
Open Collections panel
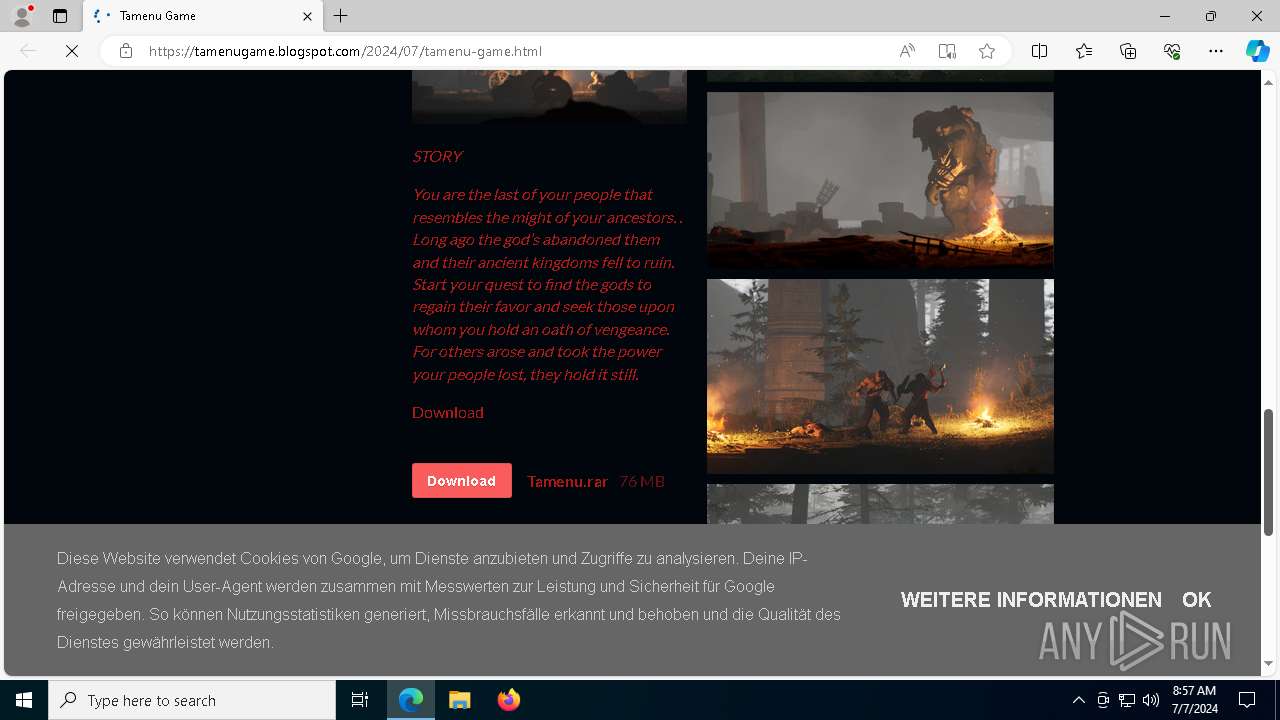coord(1128,51)
